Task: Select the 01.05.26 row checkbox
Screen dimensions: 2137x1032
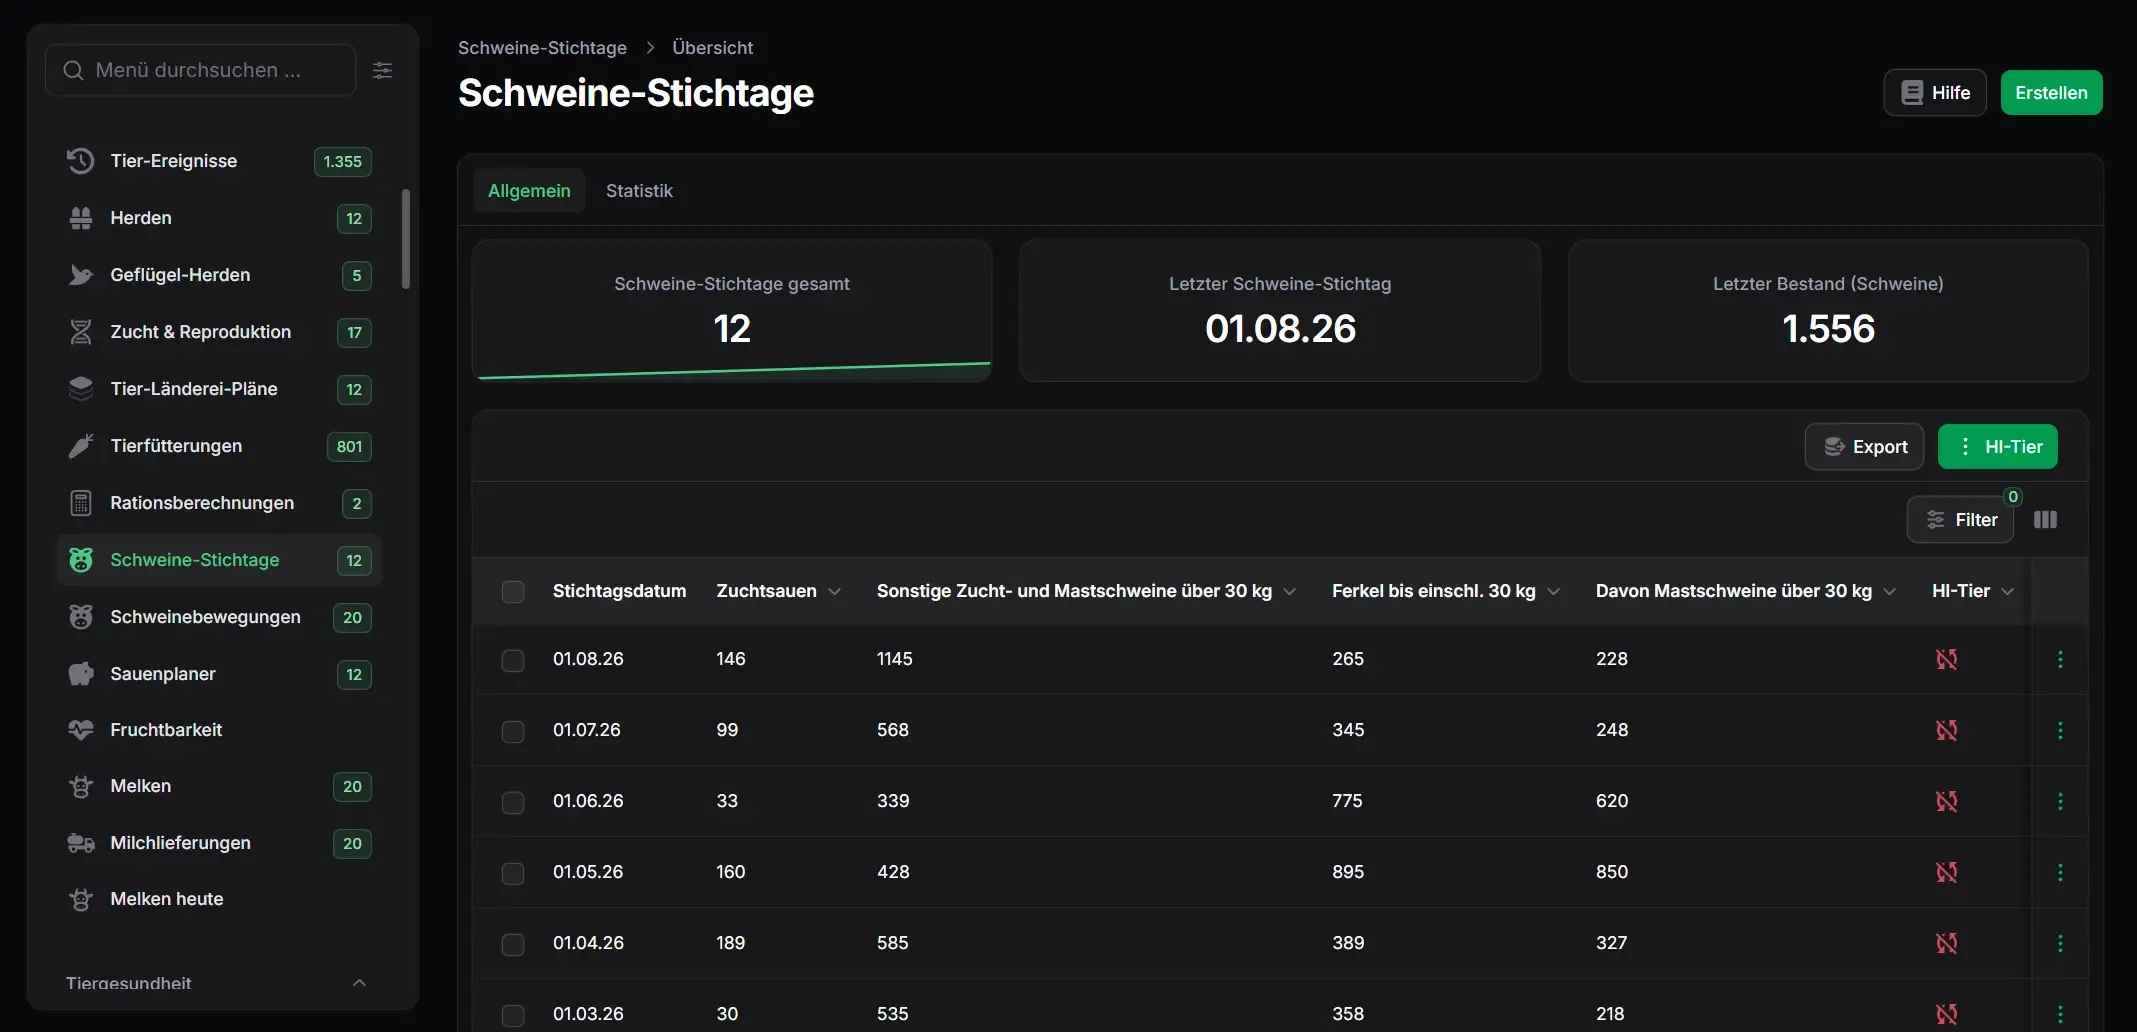Action: 513,874
